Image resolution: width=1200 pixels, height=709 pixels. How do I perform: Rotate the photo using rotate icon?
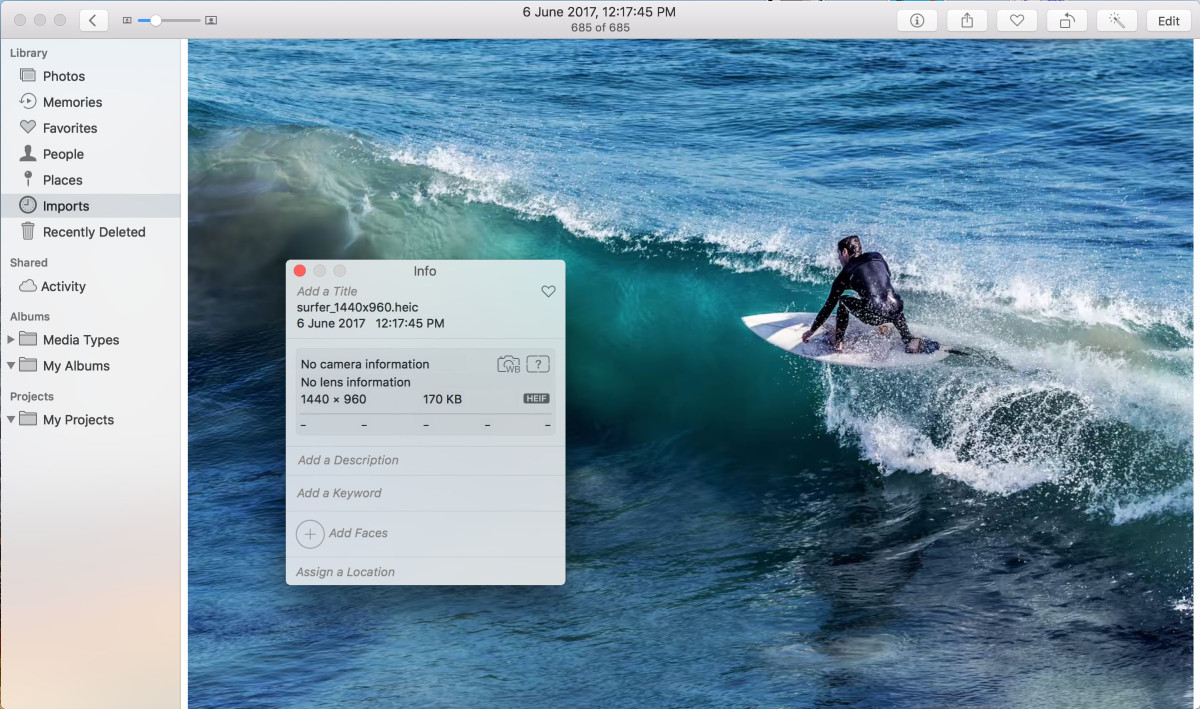pos(1067,21)
